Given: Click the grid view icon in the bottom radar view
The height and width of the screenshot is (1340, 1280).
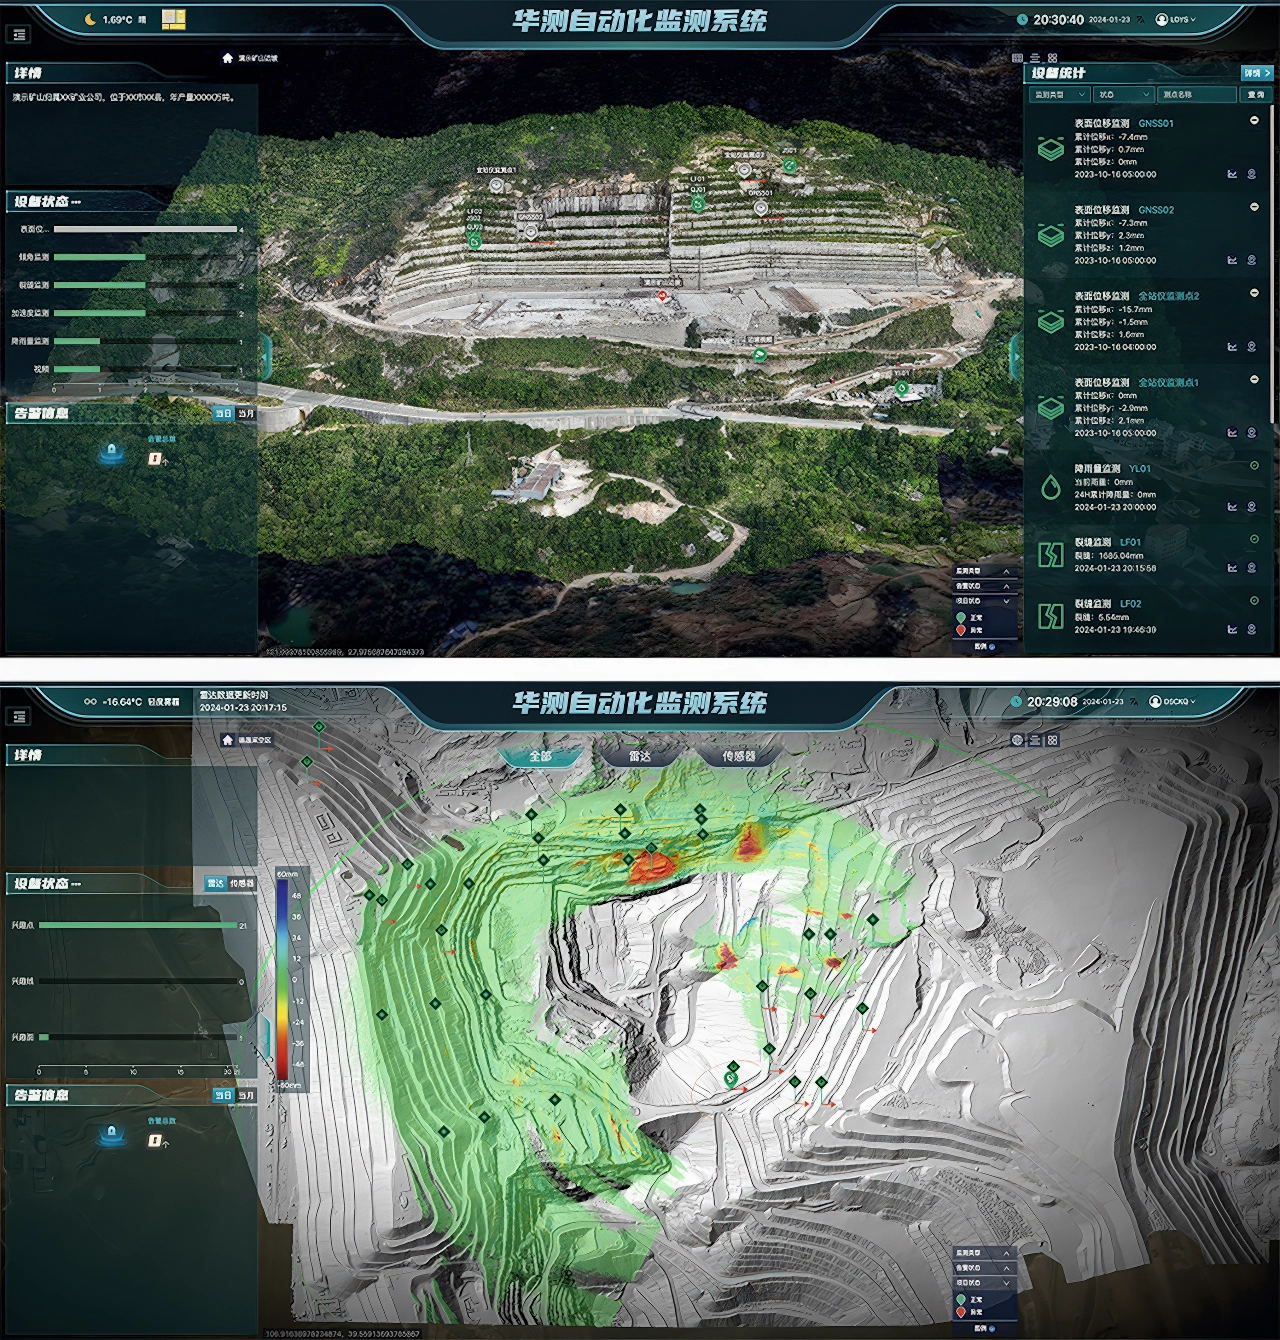Looking at the screenshot, I should pyautogui.click(x=1052, y=740).
